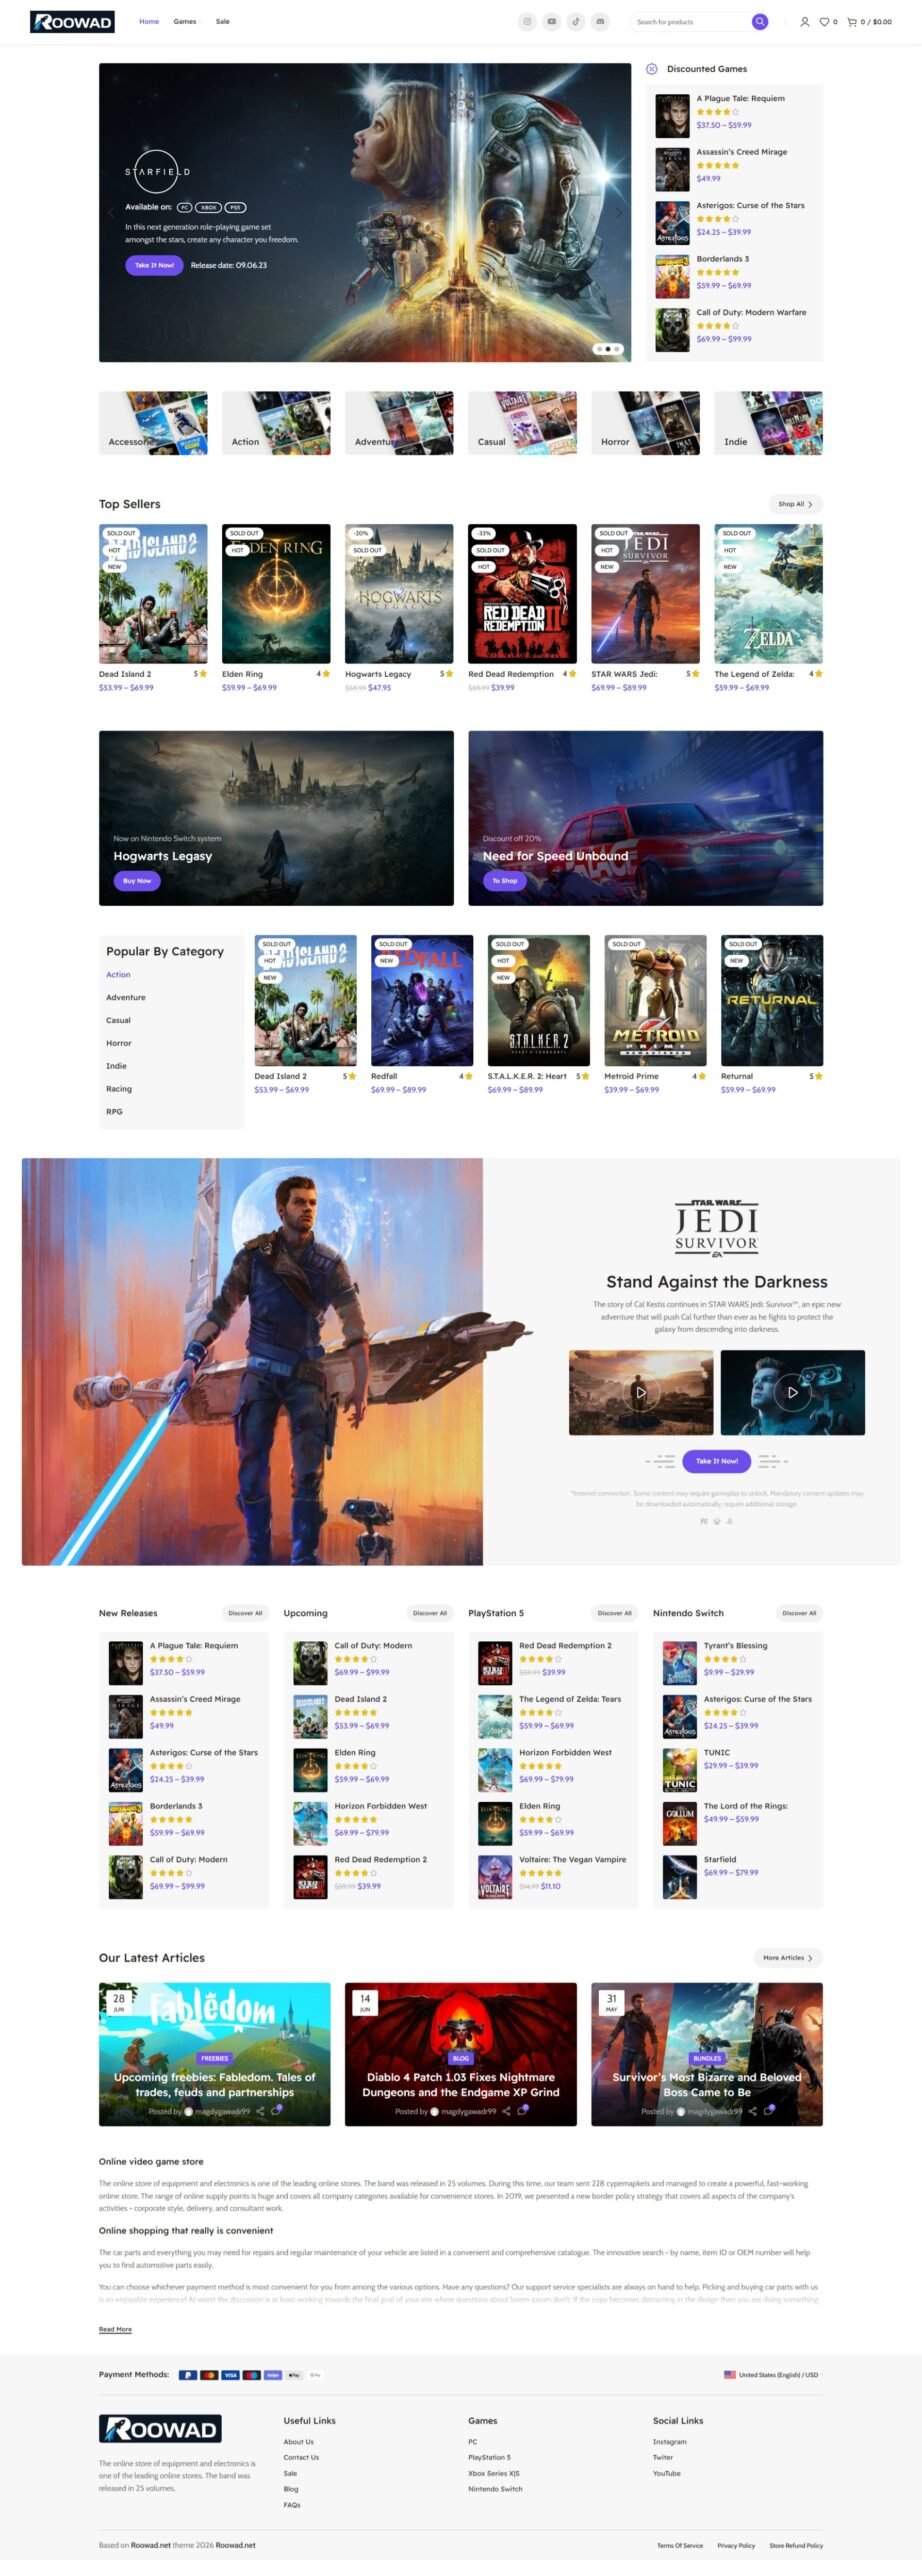Image resolution: width=922 pixels, height=2560 pixels.
Task: Open the YouTube social icon in the header
Action: click(551, 21)
